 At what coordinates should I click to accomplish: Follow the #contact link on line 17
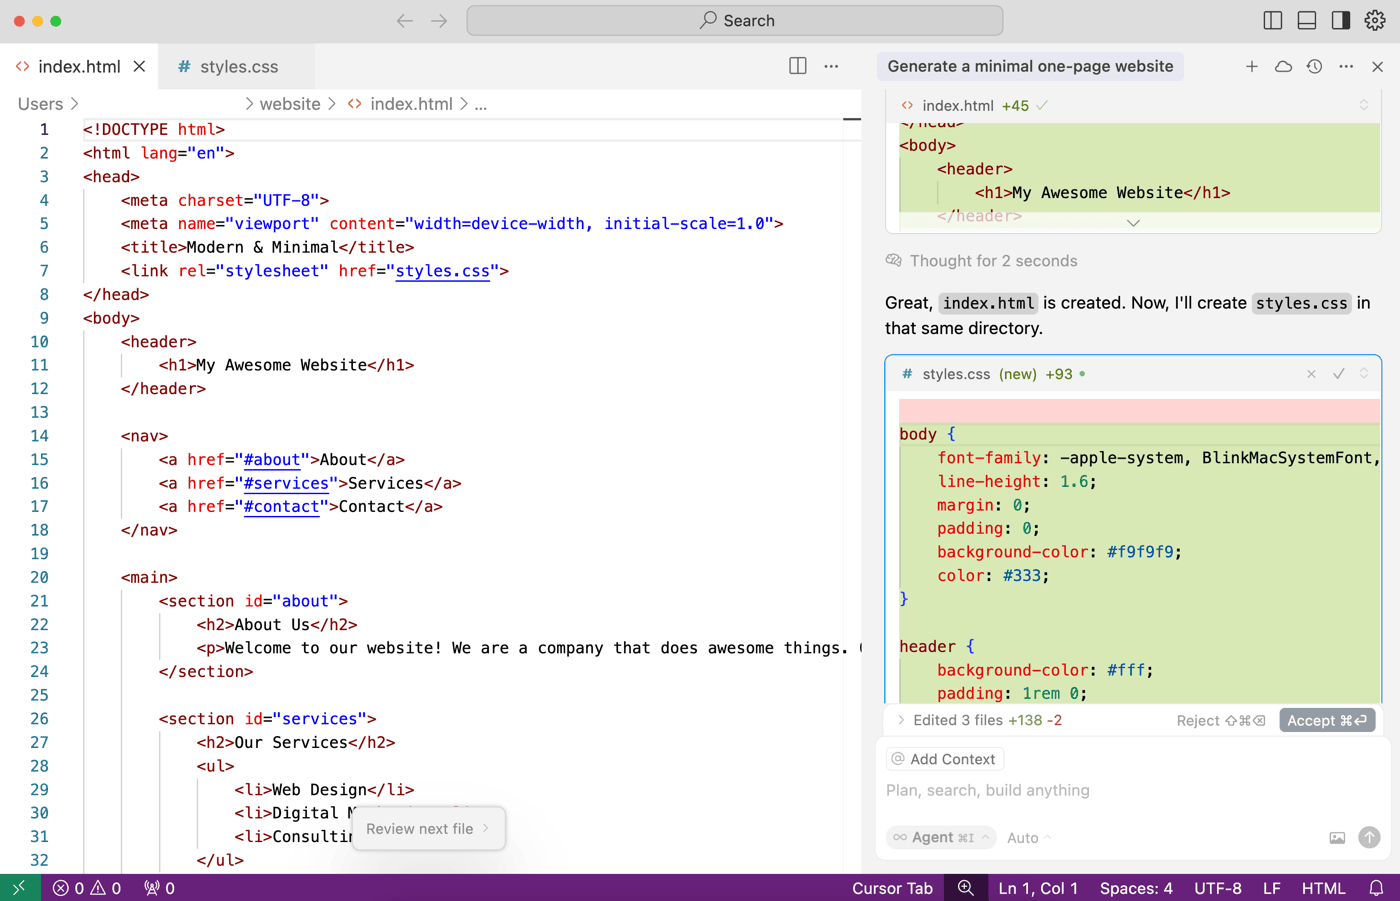281,507
